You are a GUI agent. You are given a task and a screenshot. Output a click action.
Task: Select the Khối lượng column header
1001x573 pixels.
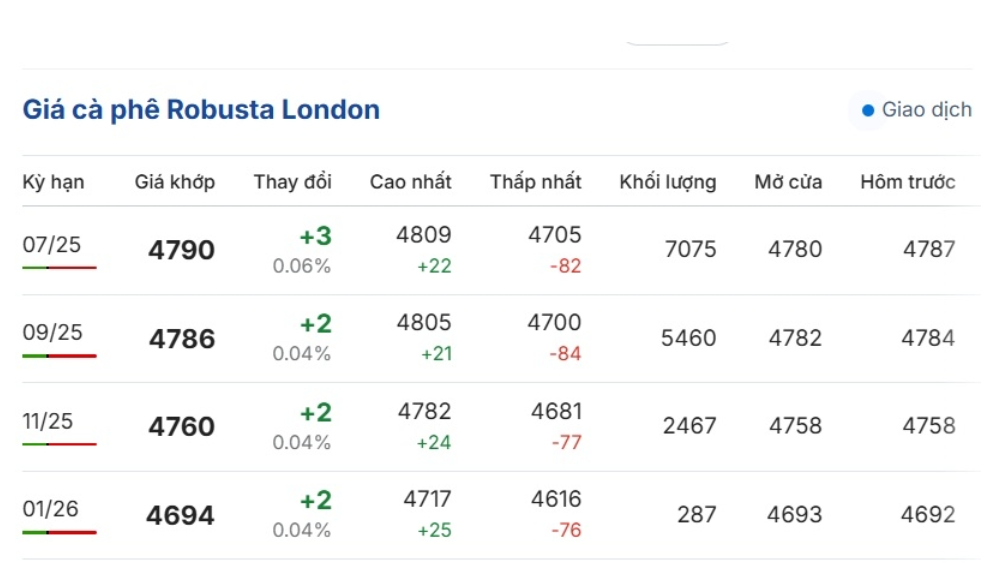[668, 182]
